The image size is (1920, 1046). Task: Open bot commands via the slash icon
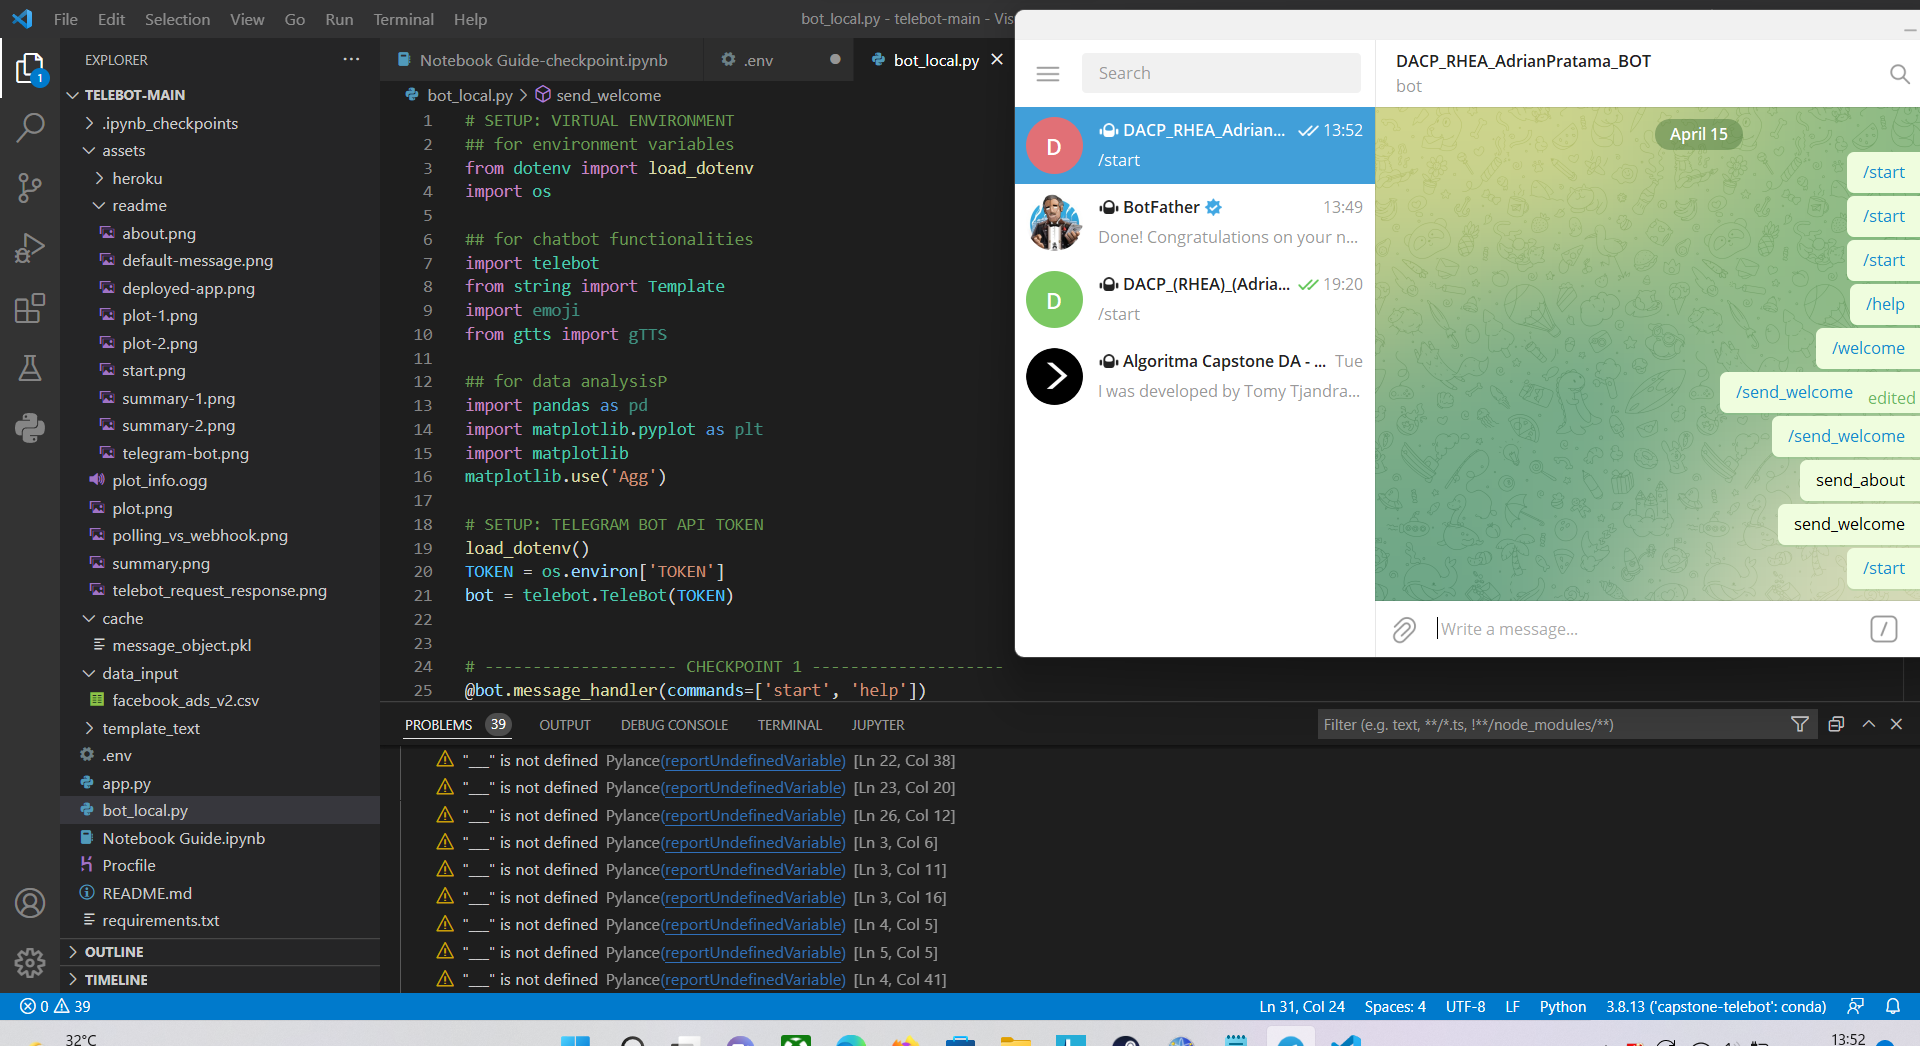pos(1884,629)
